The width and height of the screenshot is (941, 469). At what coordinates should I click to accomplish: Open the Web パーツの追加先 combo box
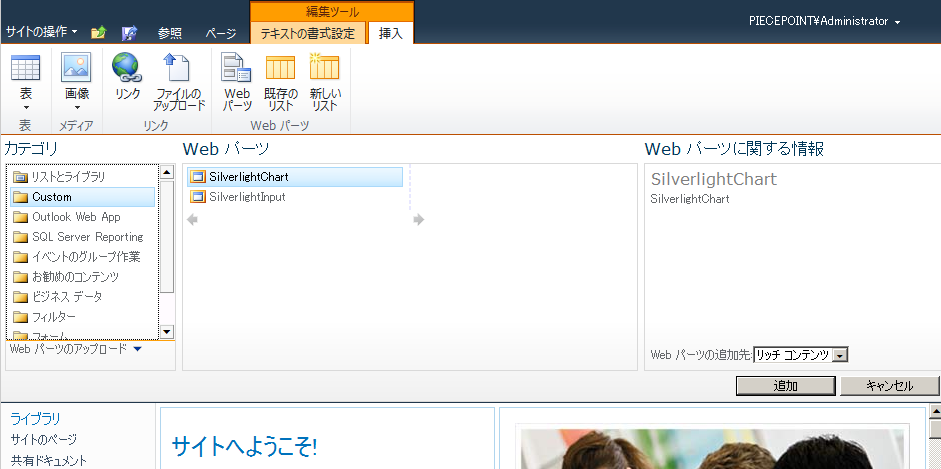tap(801, 355)
